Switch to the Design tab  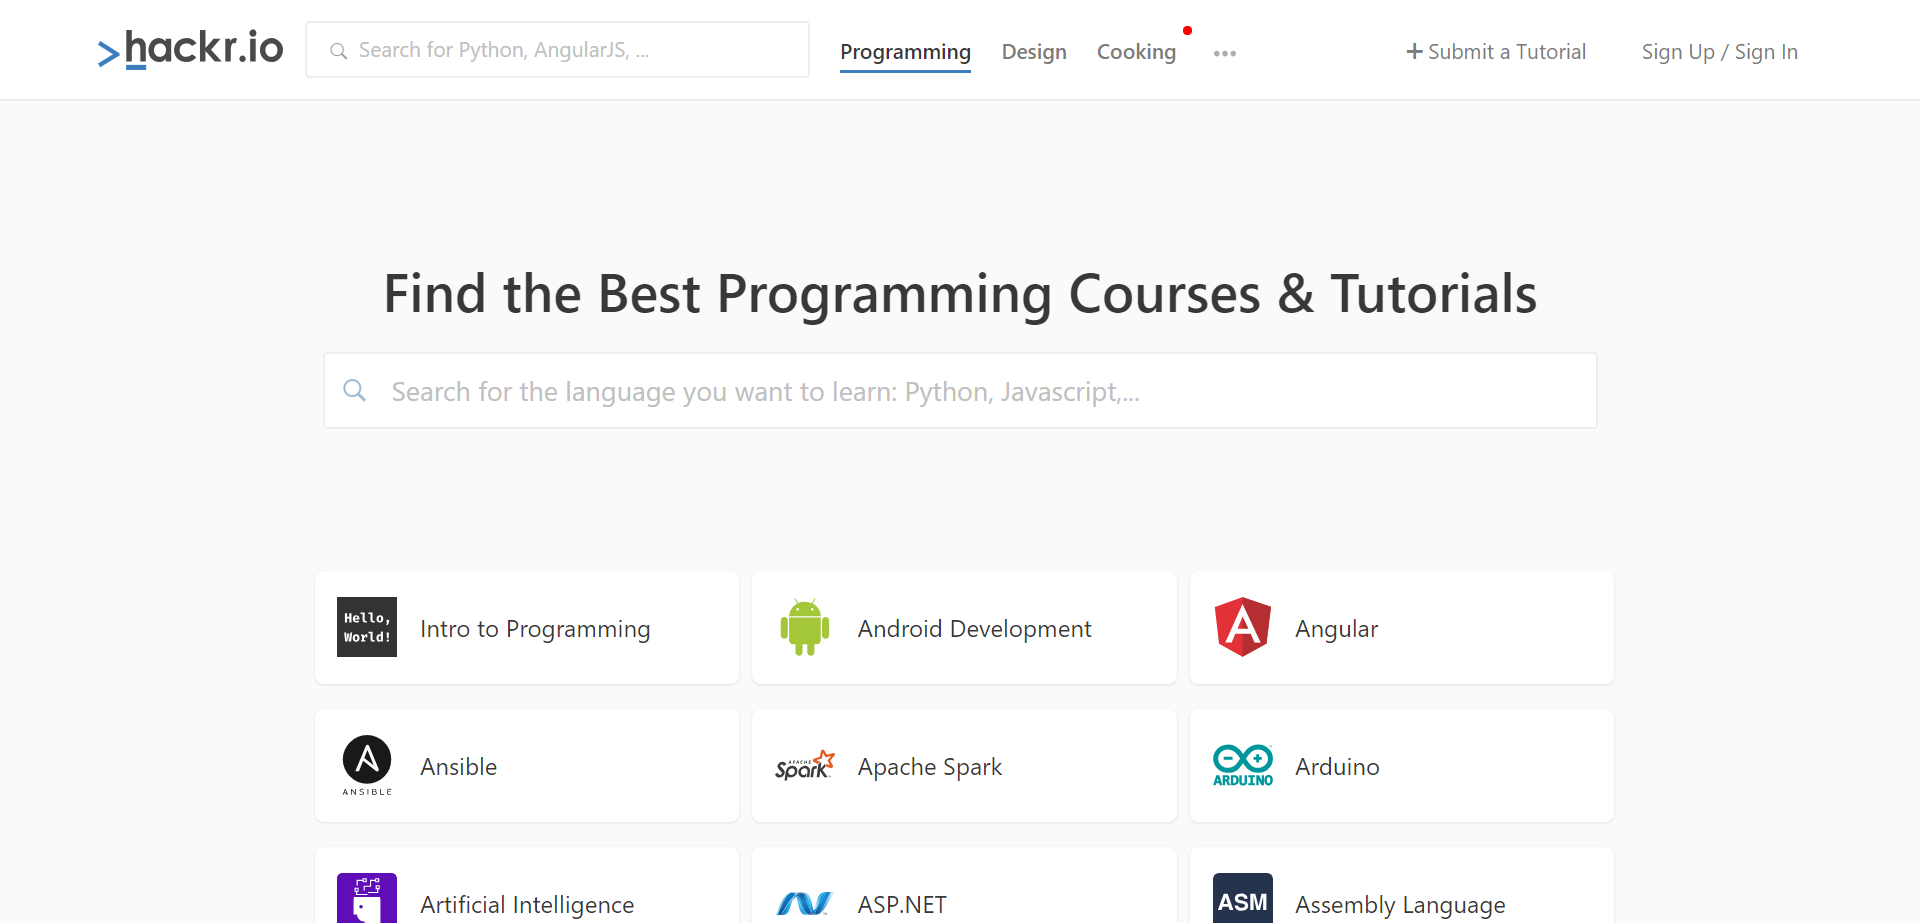coord(1034,52)
